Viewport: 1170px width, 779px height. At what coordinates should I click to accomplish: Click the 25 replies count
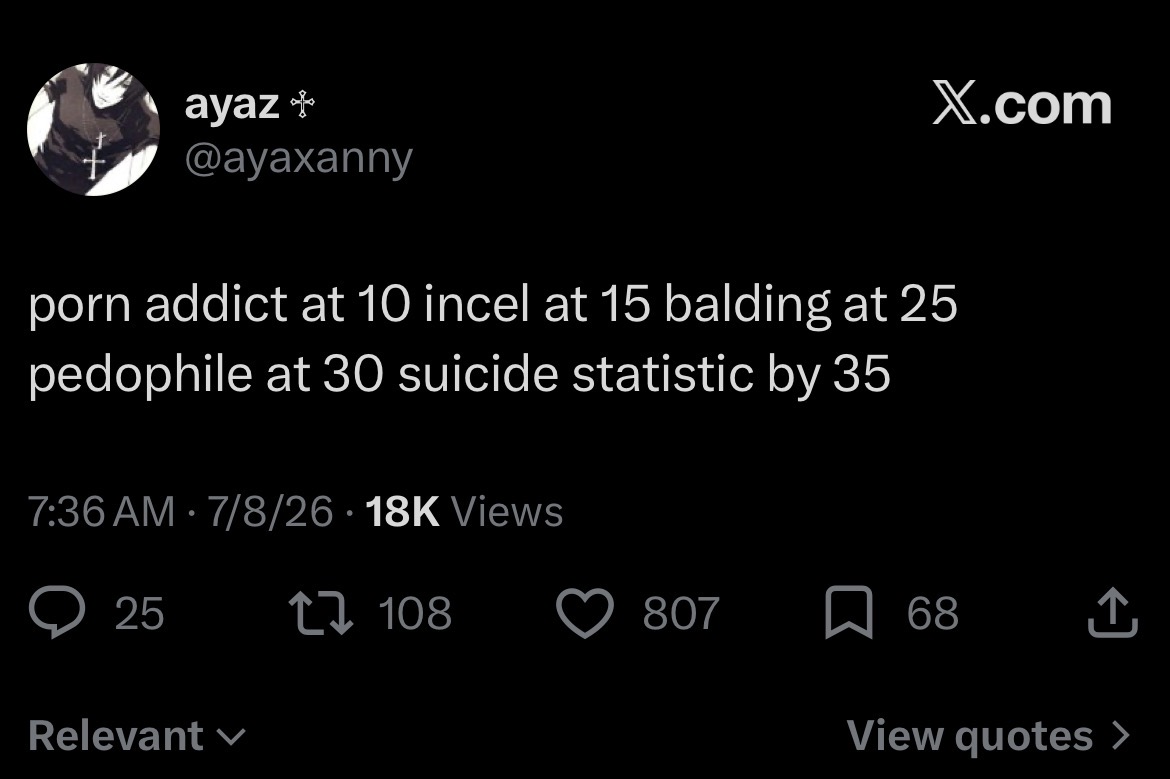(x=140, y=613)
